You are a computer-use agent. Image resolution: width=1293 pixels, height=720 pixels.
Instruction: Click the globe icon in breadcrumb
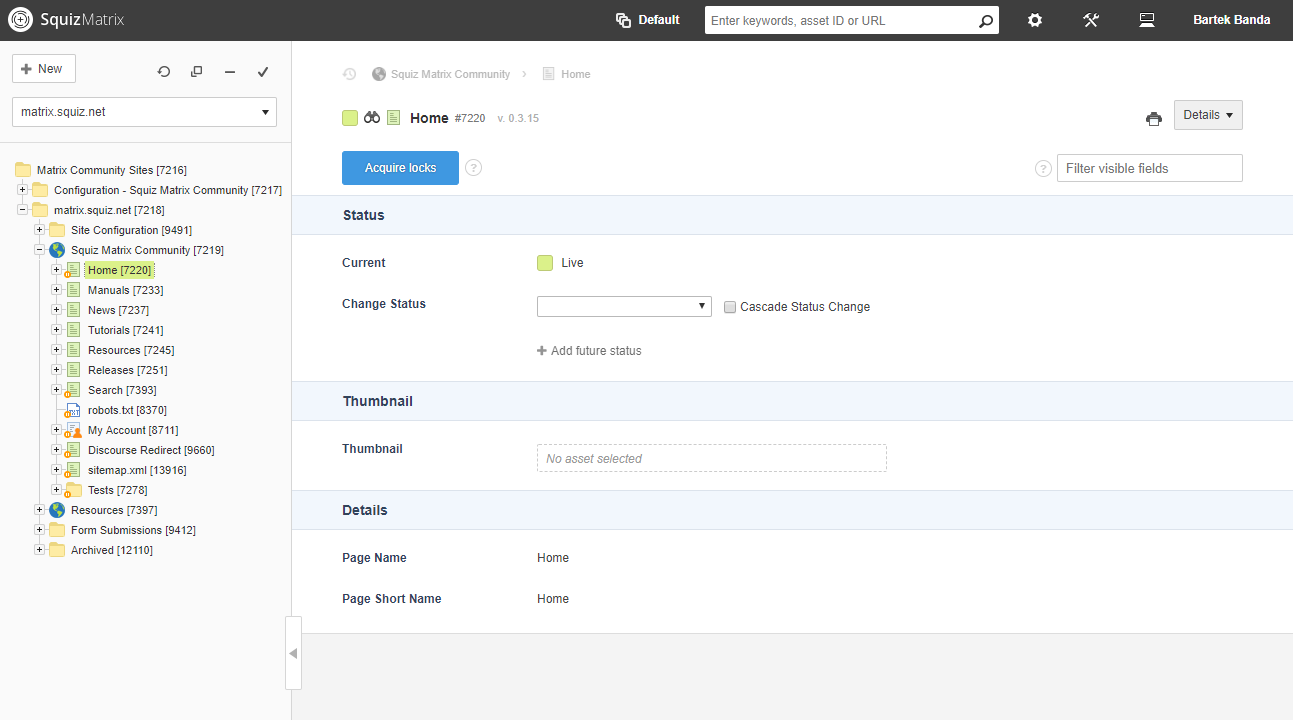click(379, 74)
